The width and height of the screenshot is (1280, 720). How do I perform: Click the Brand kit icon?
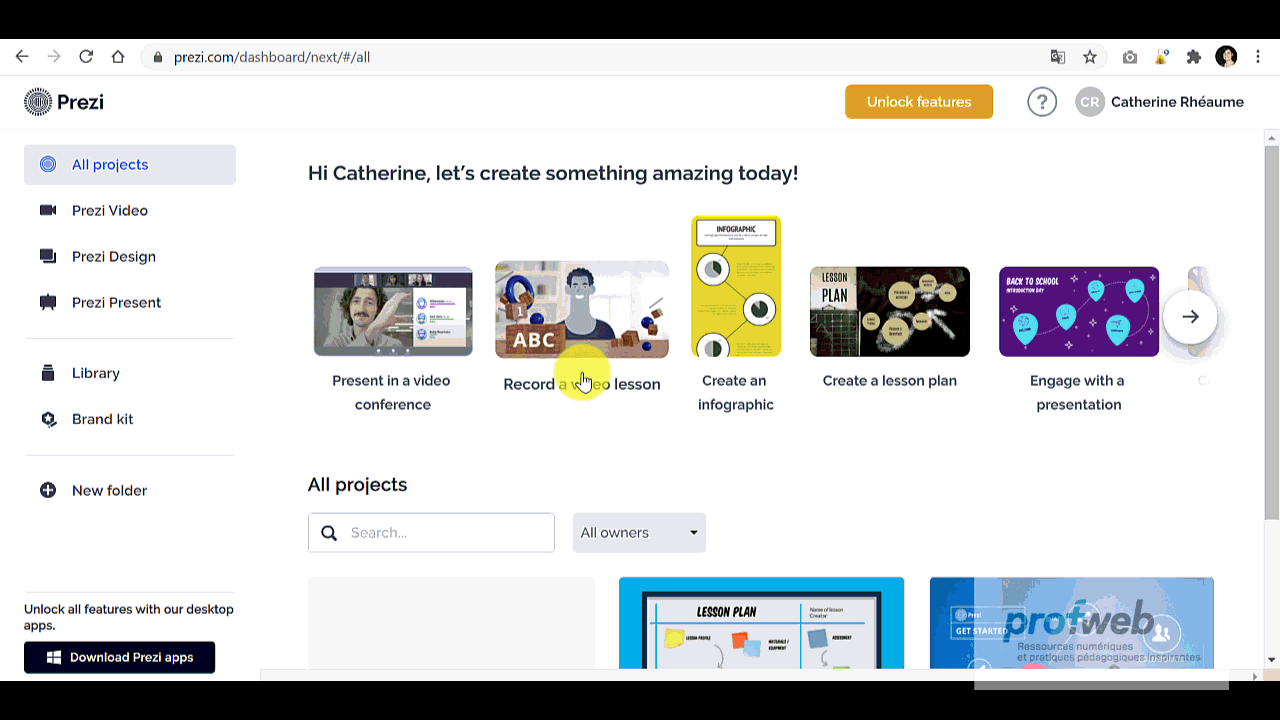[48, 419]
